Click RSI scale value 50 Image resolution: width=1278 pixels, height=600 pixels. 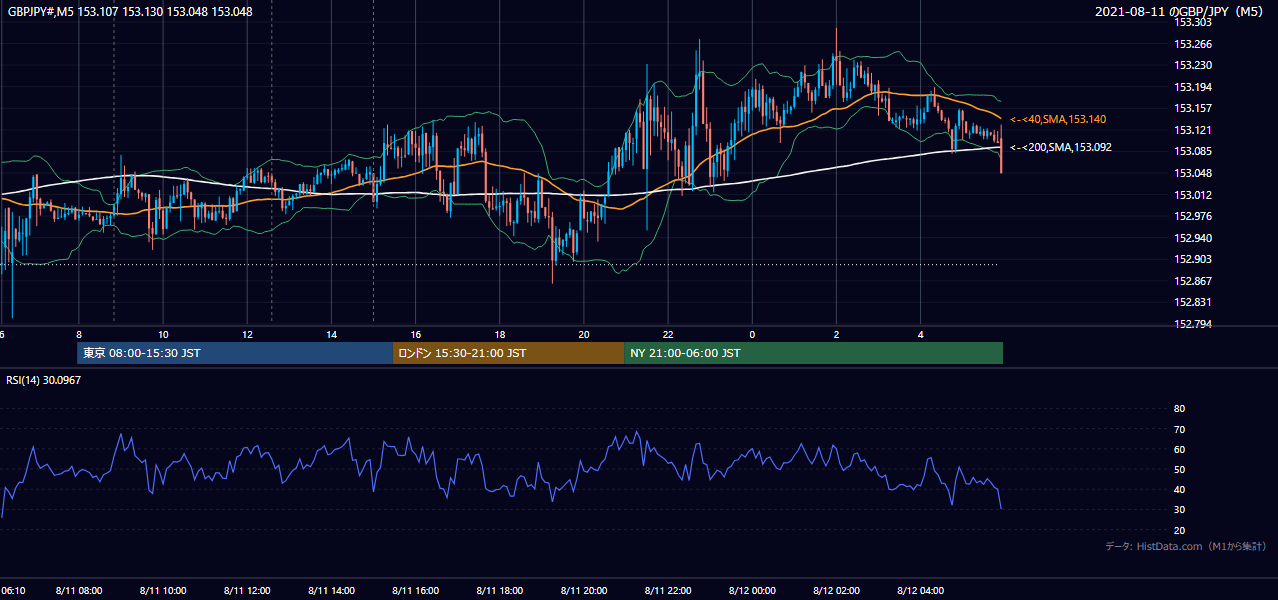tap(1179, 469)
